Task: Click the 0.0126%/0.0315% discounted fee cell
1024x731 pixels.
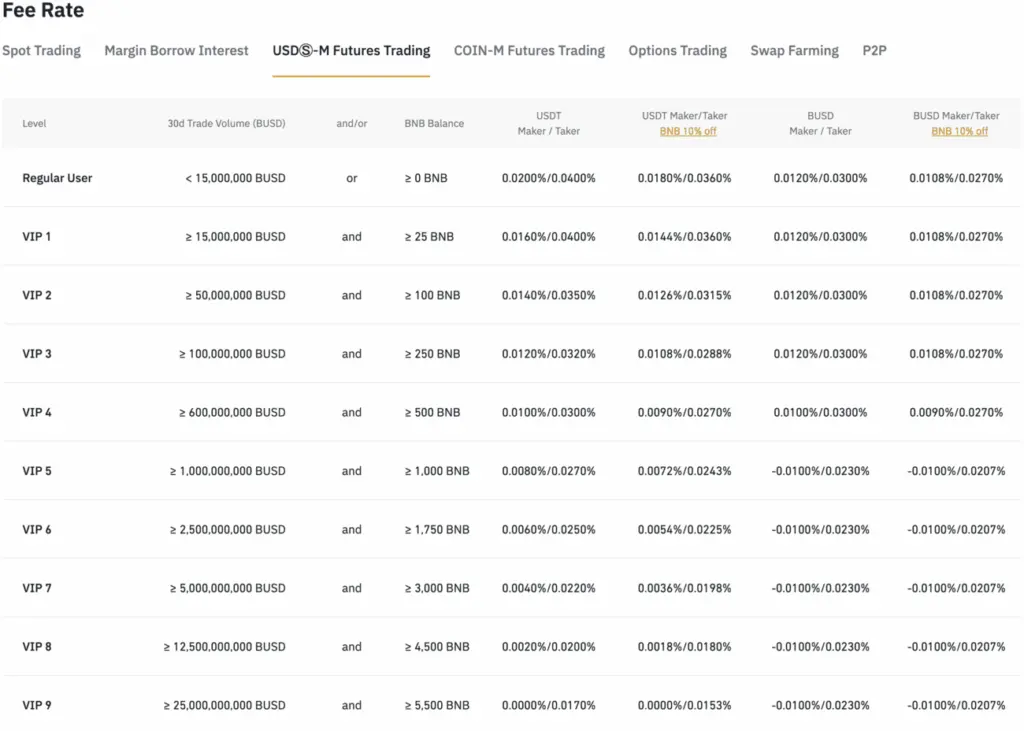Action: coord(684,295)
